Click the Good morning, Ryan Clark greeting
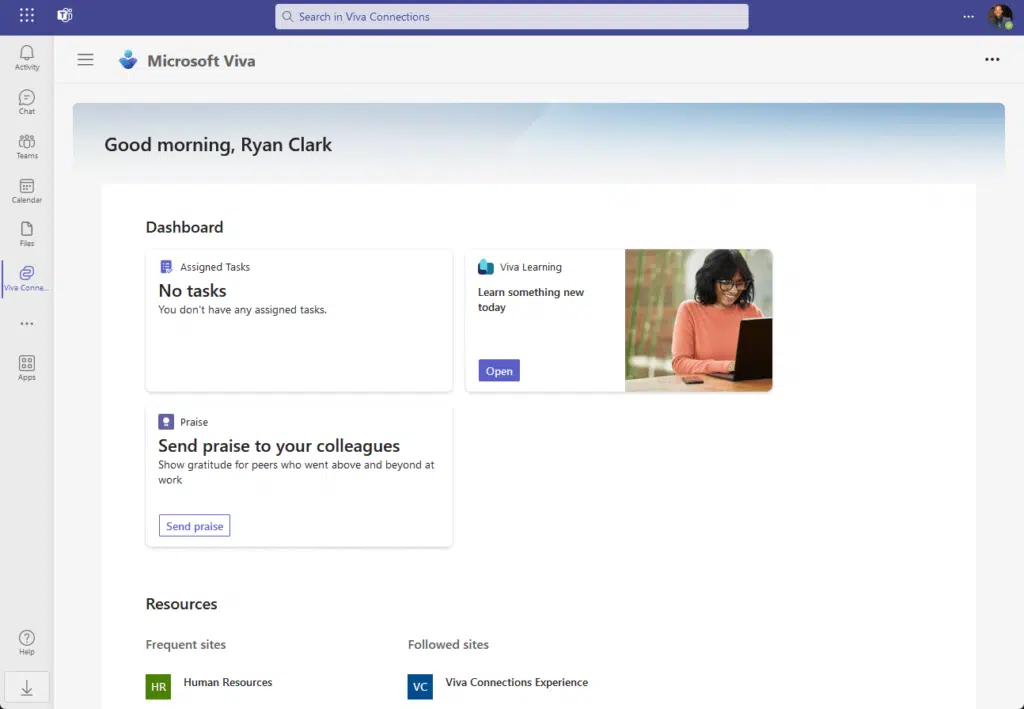The image size is (1024, 709). (218, 144)
